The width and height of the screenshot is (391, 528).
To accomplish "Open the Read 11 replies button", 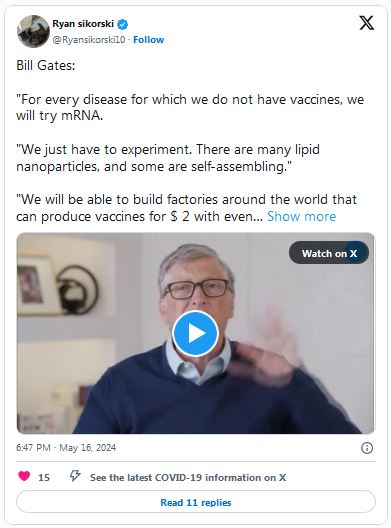I will pos(196,502).
